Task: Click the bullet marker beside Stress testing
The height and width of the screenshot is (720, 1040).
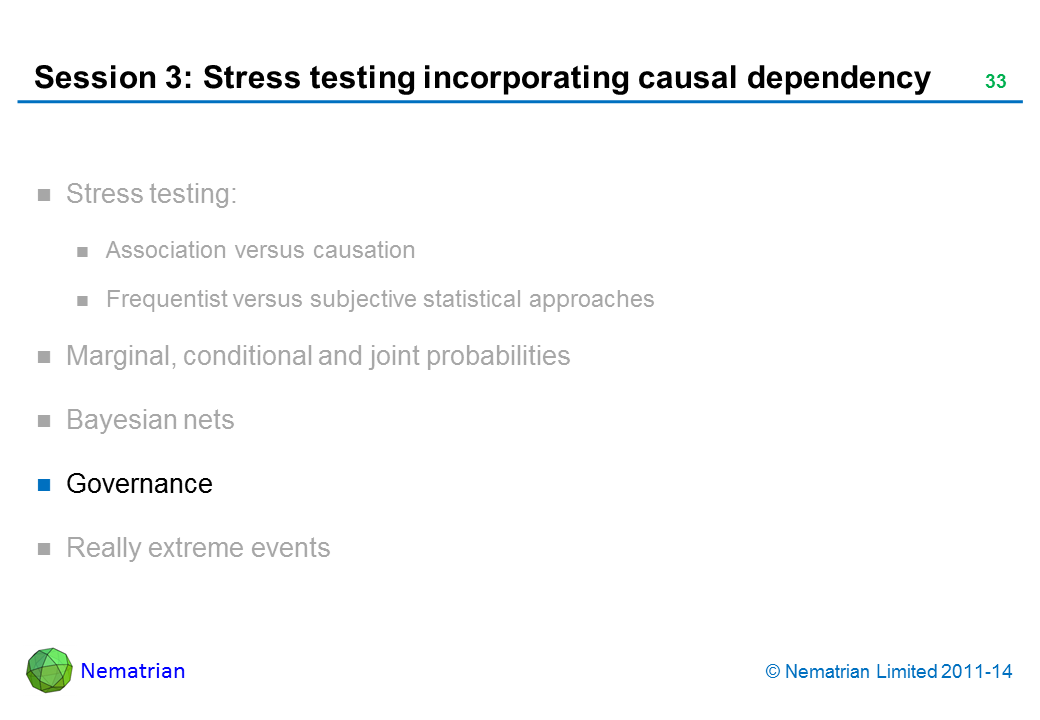Action: click(x=44, y=195)
